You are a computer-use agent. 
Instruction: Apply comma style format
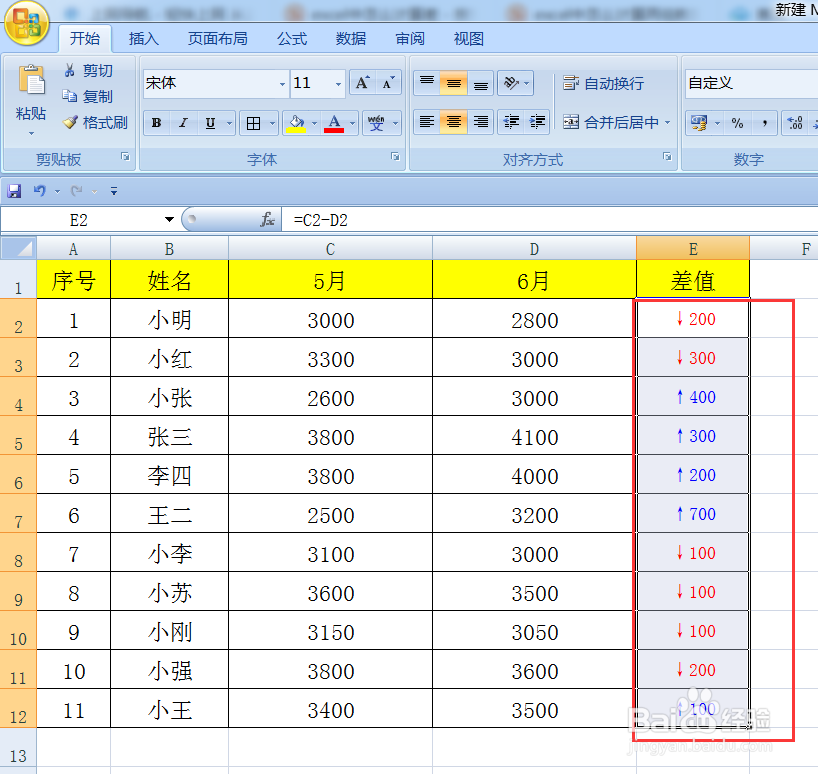pyautogui.click(x=764, y=123)
